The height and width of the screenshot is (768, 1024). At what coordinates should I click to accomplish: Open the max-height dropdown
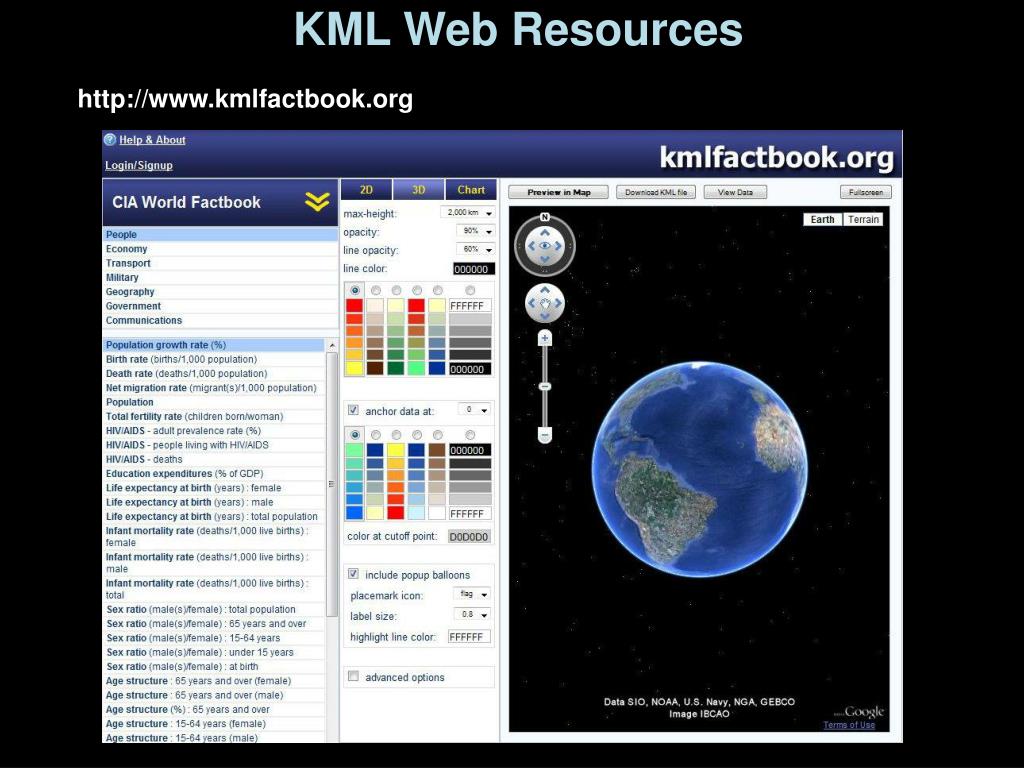[468, 213]
